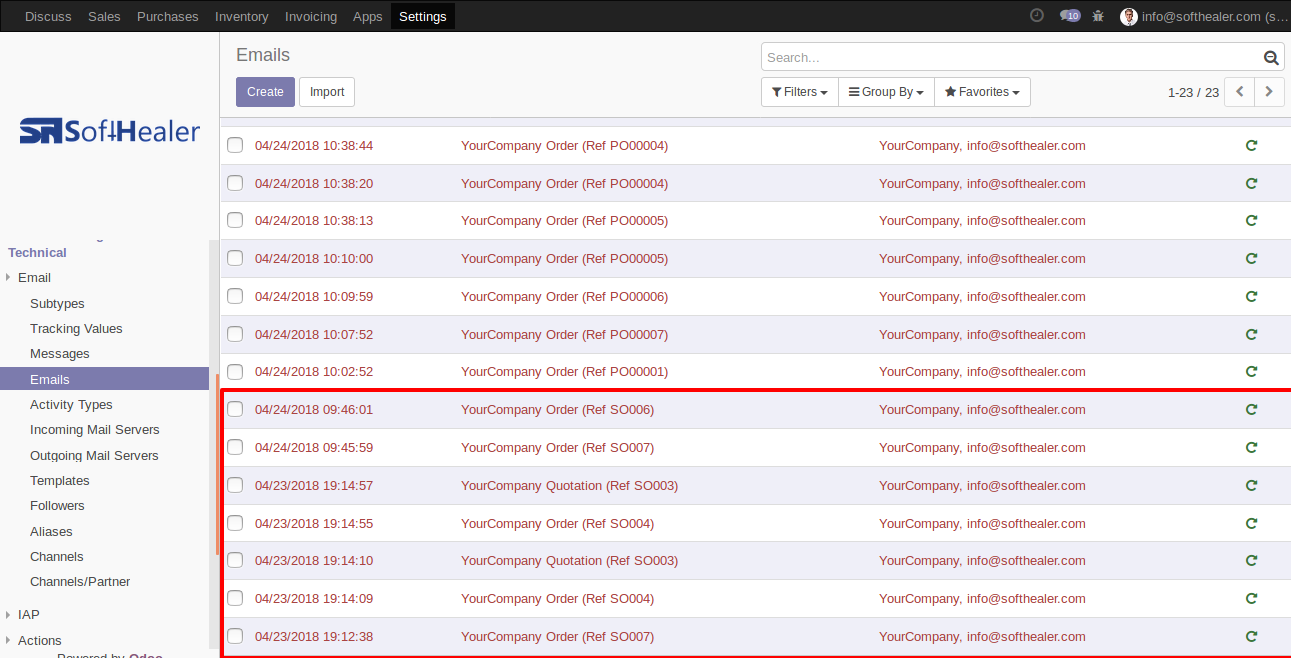This screenshot has height=658, width=1291.
Task: Click the SoftHealer logo
Action: [x=110, y=131]
